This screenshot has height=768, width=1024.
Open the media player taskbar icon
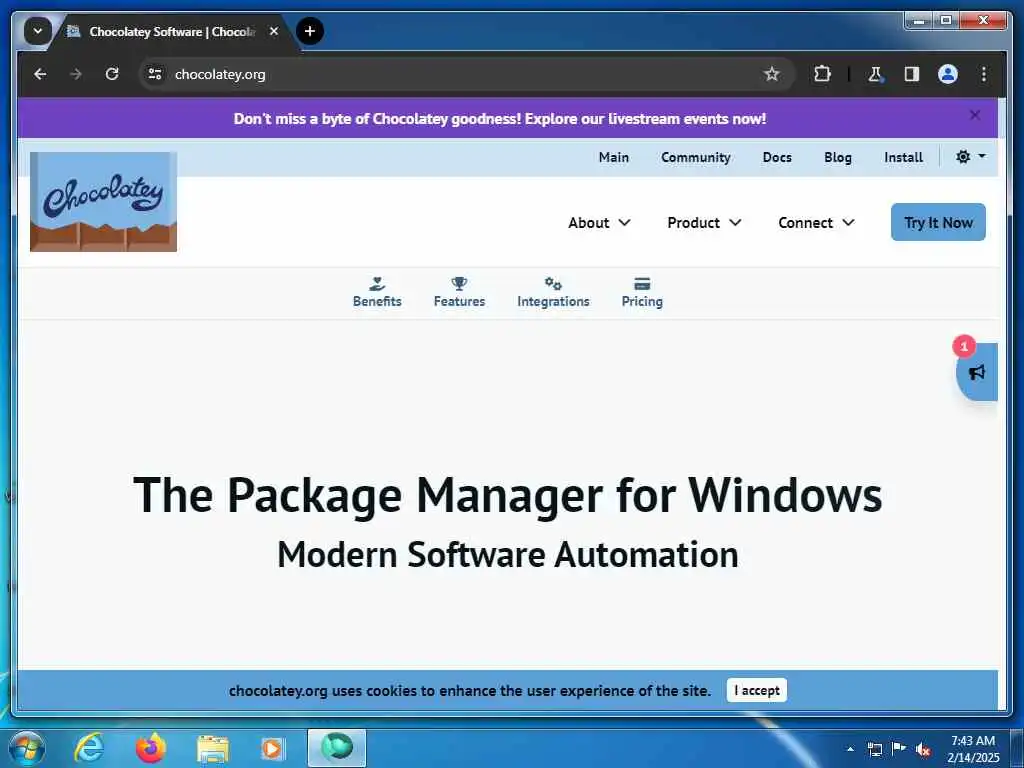click(x=272, y=749)
